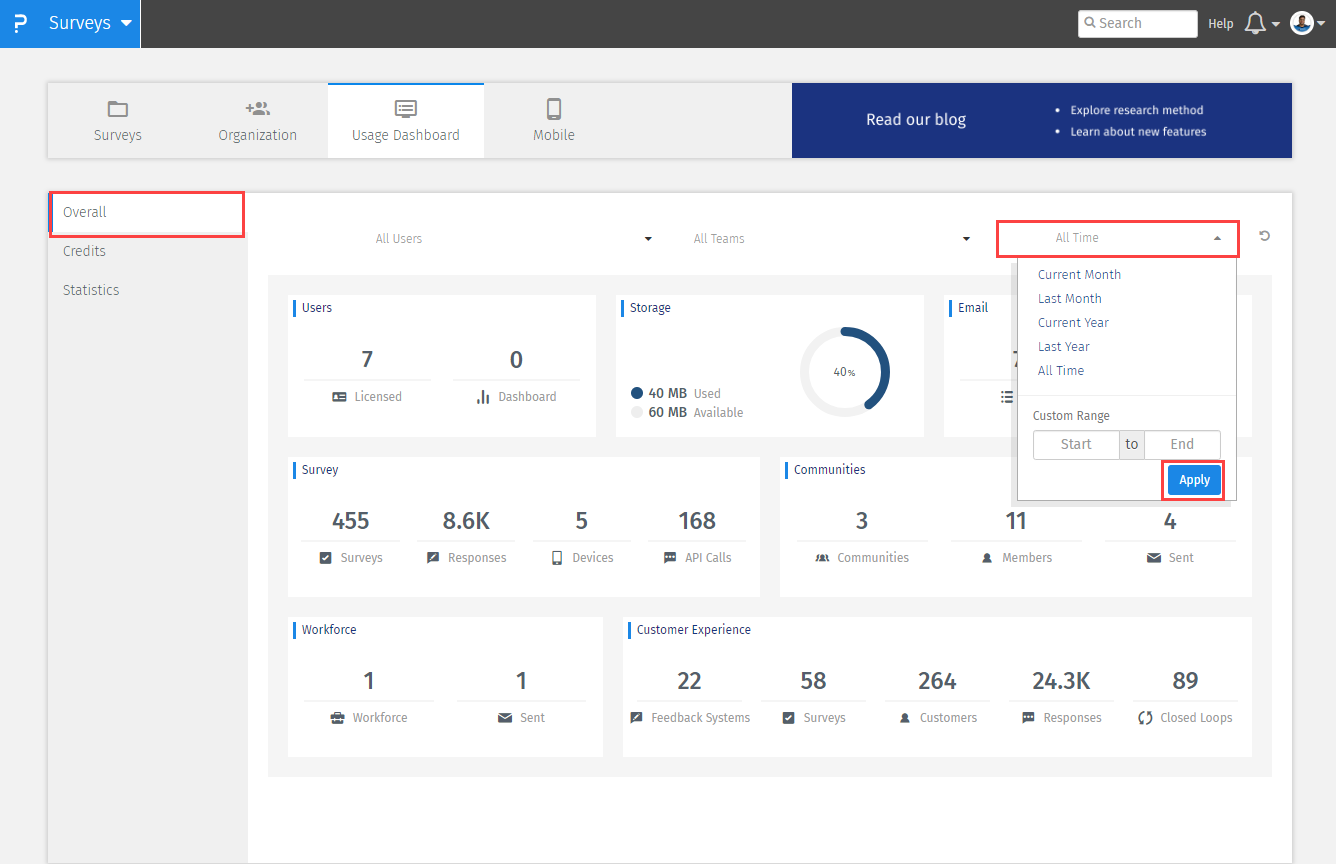Viewport: 1336px width, 864px height.
Task: Click the Closed Loops cycle icon
Action: pos(1145,718)
